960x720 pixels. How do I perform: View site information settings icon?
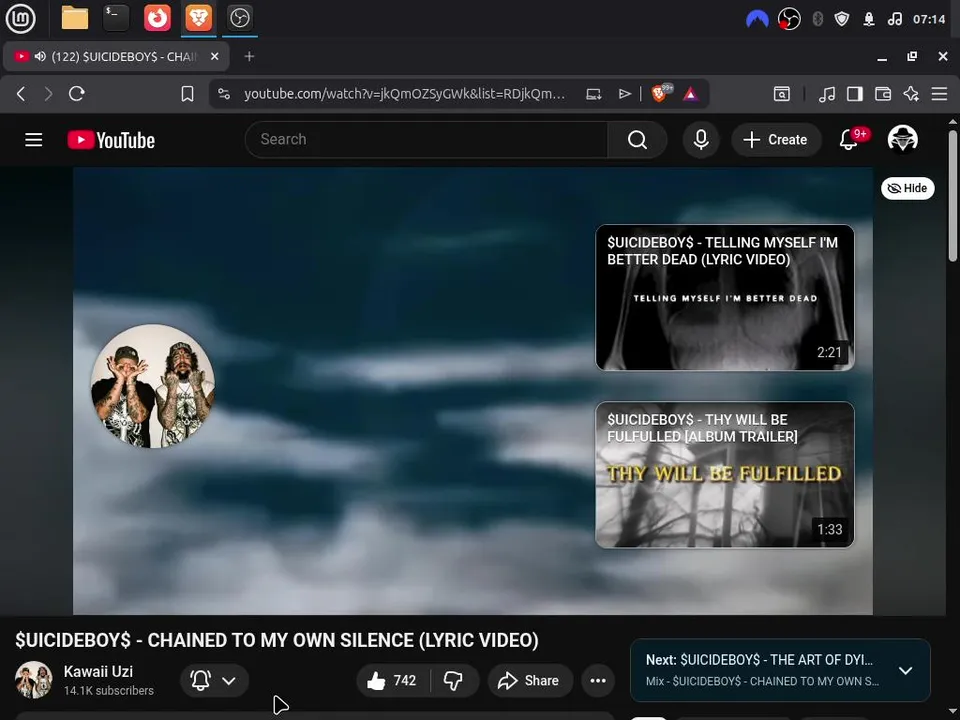pos(224,94)
